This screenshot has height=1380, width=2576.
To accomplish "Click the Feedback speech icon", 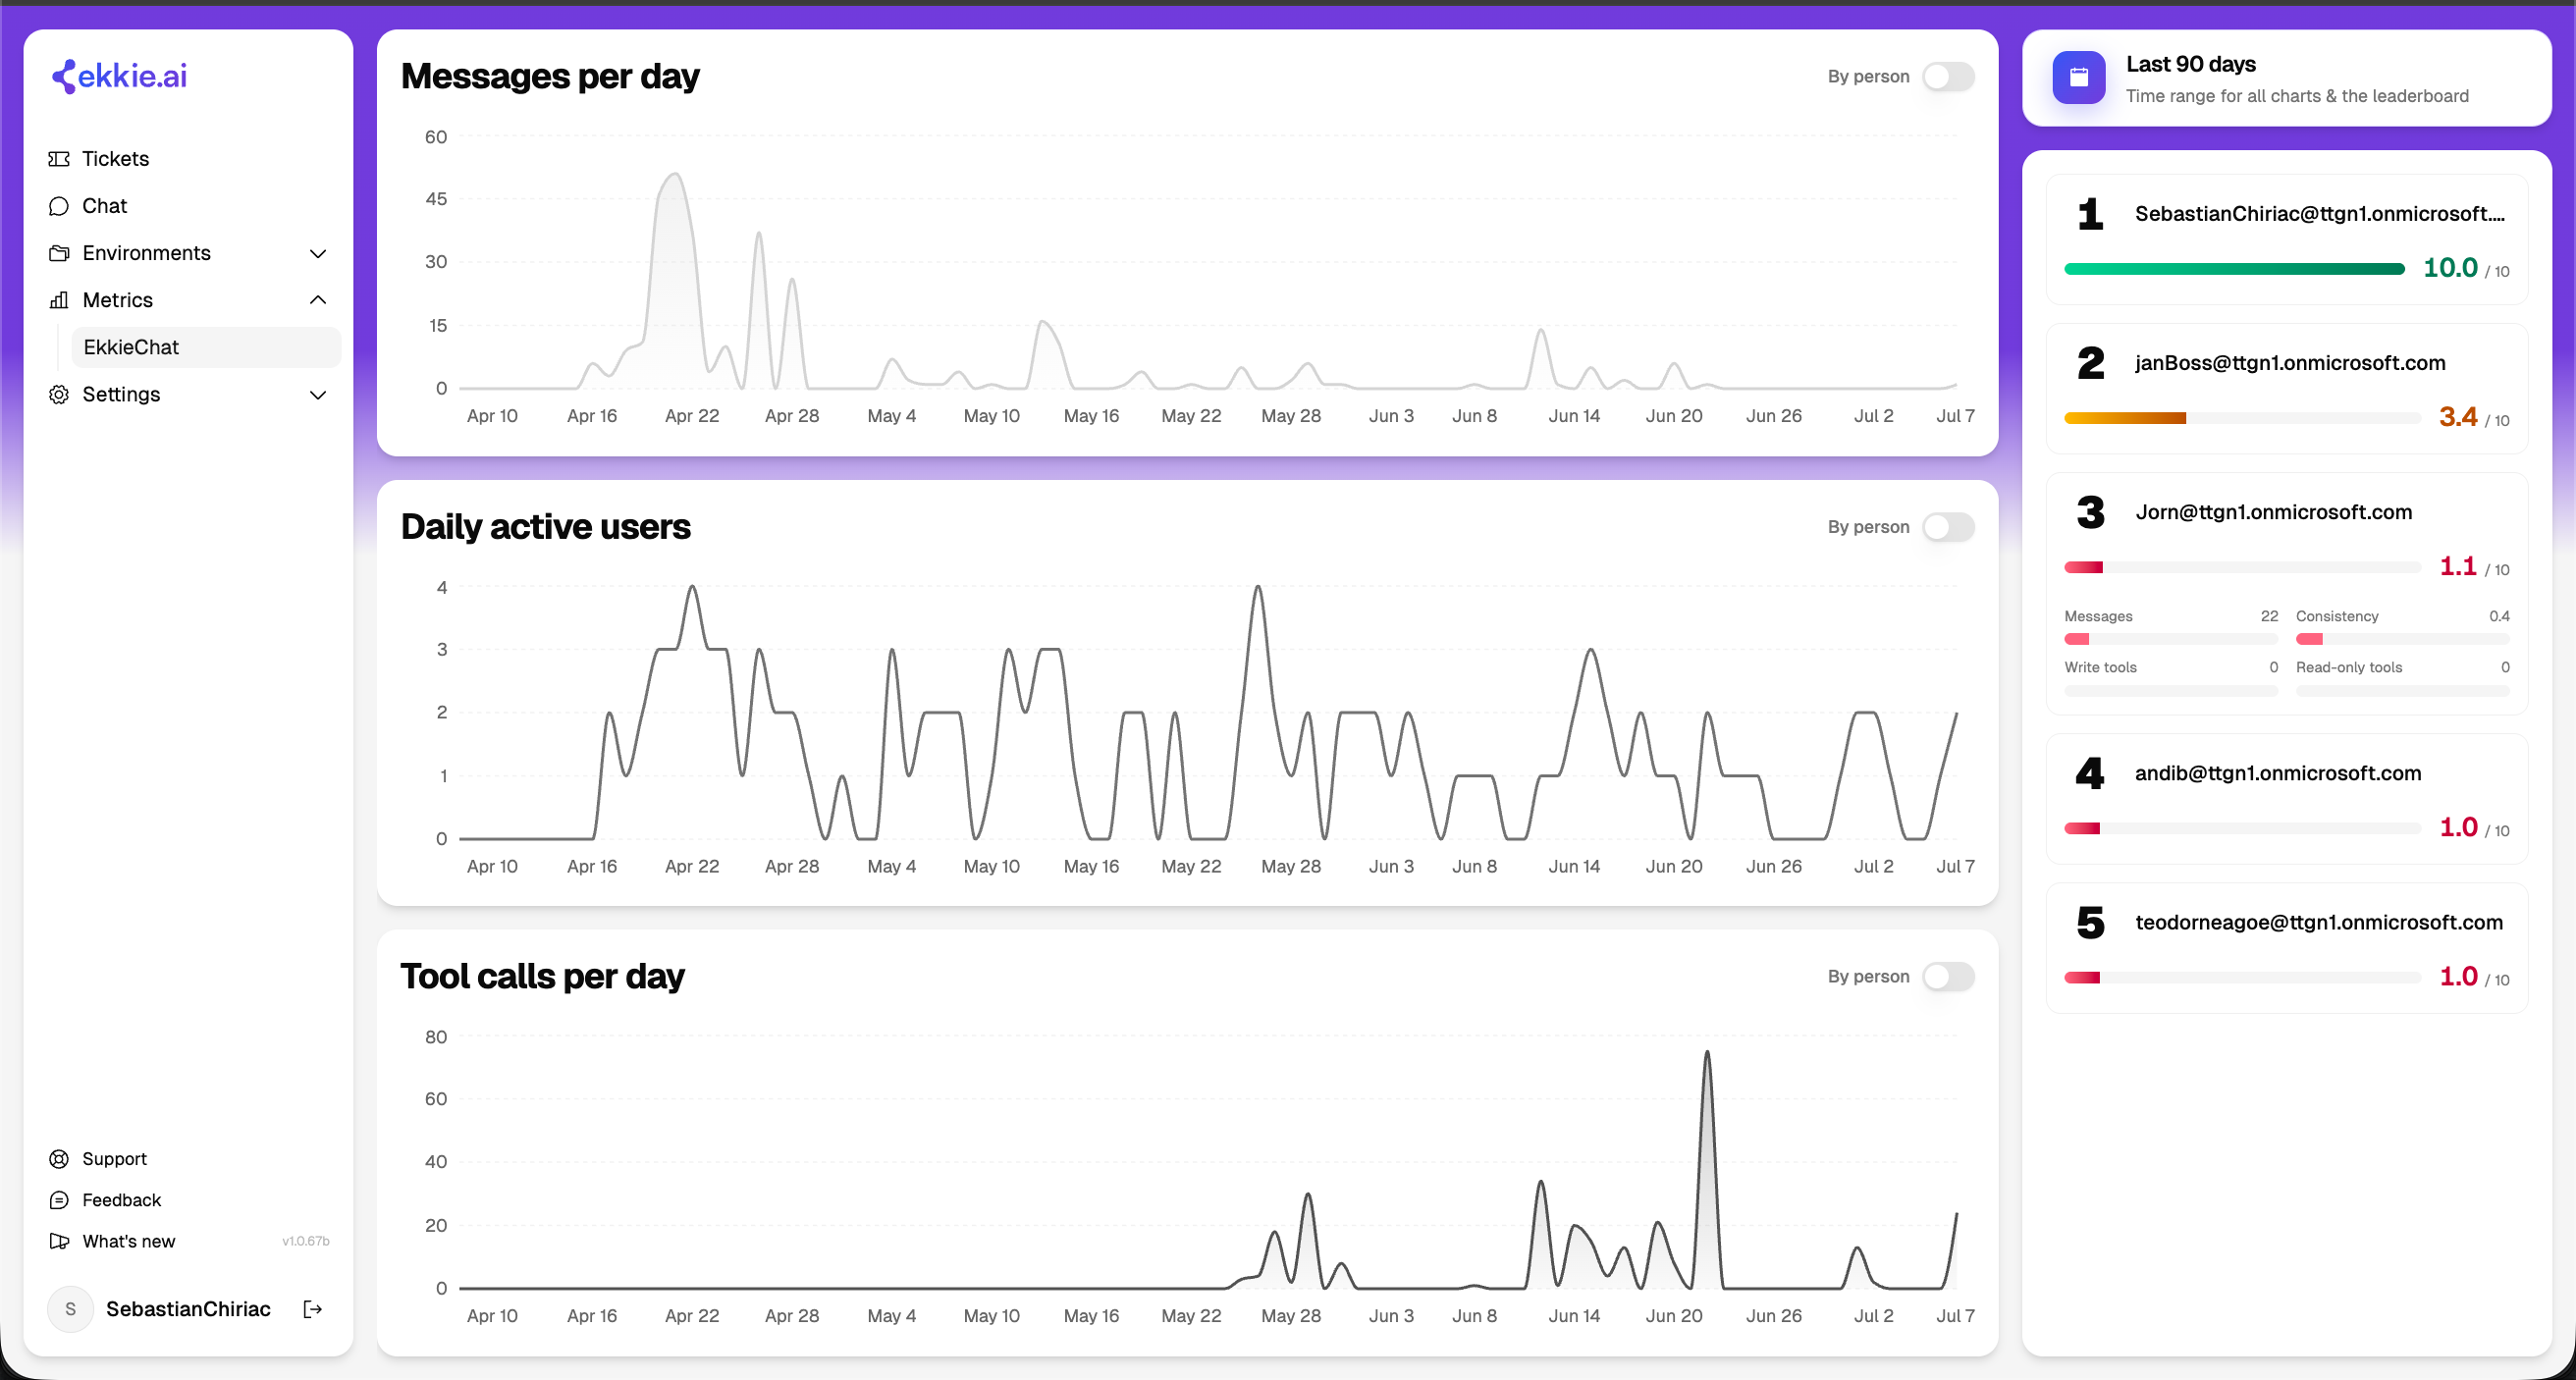I will tap(59, 1200).
